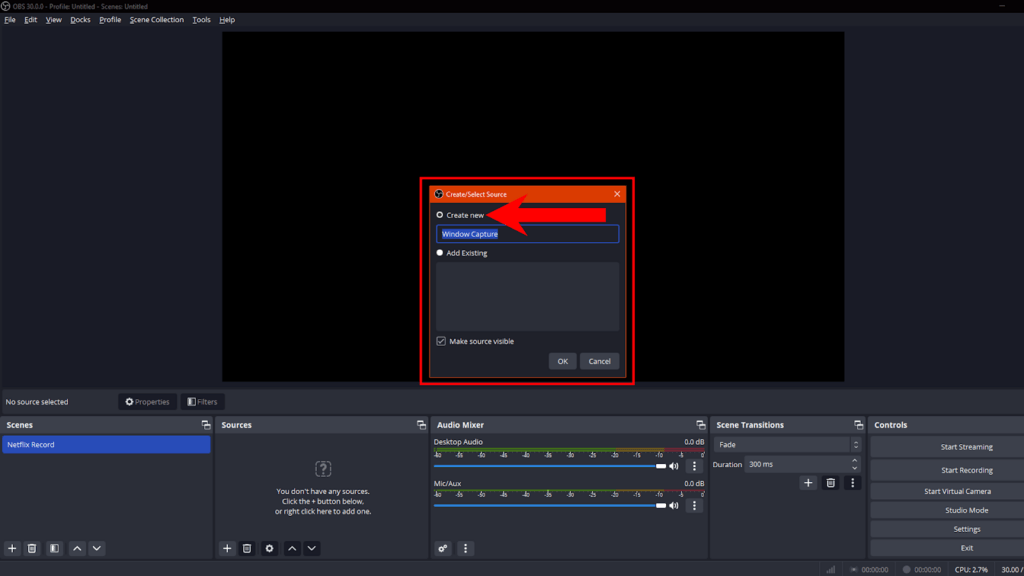The height and width of the screenshot is (576, 1024).
Task: Select the Netflix Record scene
Action: (106, 445)
